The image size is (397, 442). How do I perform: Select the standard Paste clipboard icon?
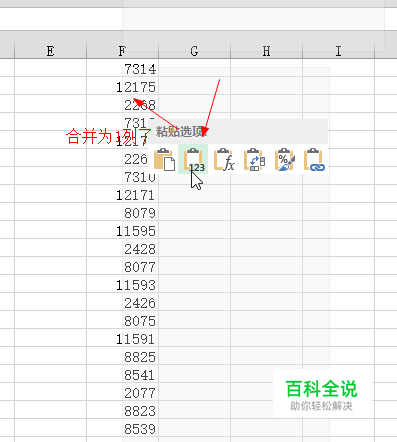click(164, 159)
